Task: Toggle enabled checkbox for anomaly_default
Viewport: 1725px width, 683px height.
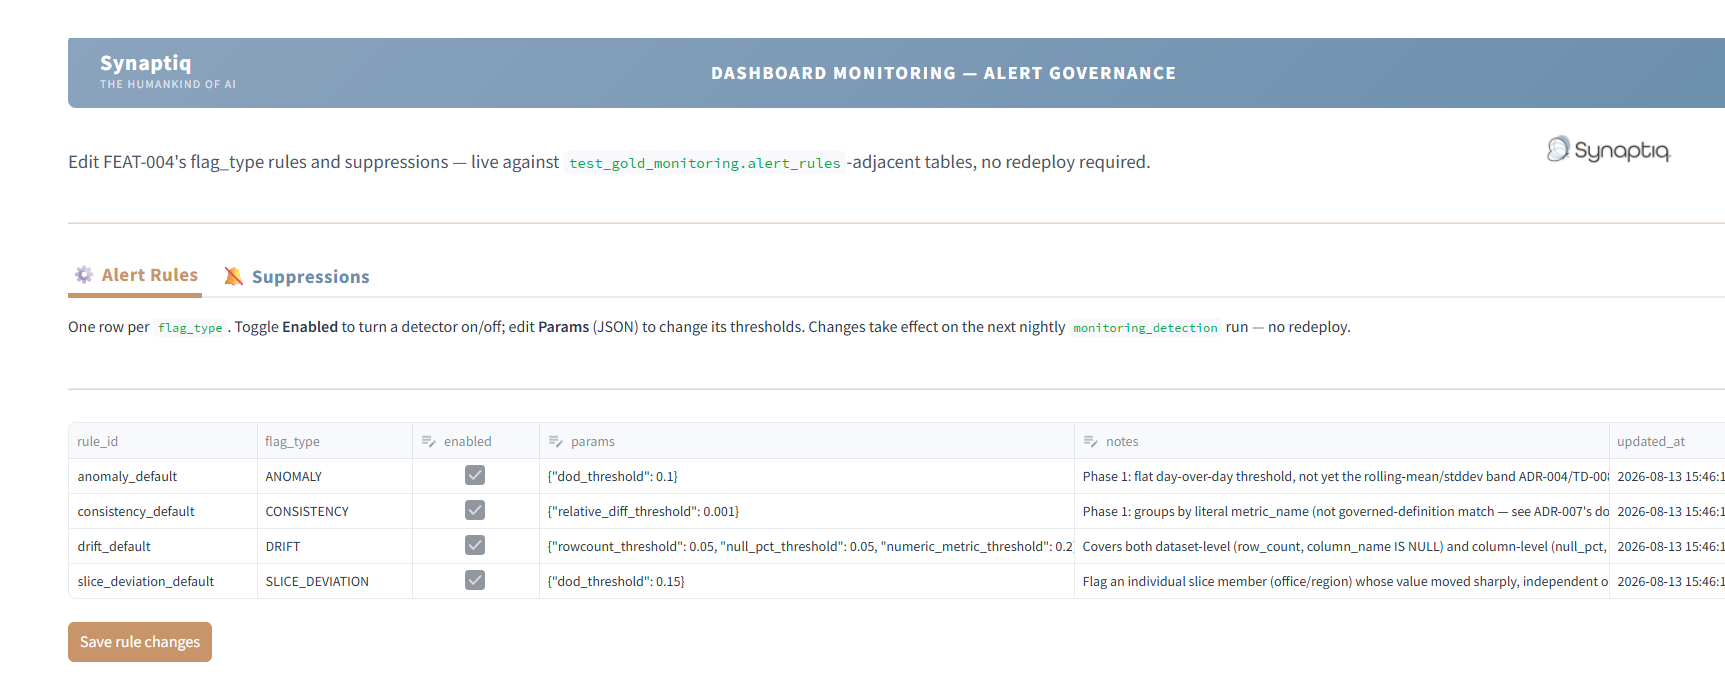Action: tap(475, 476)
